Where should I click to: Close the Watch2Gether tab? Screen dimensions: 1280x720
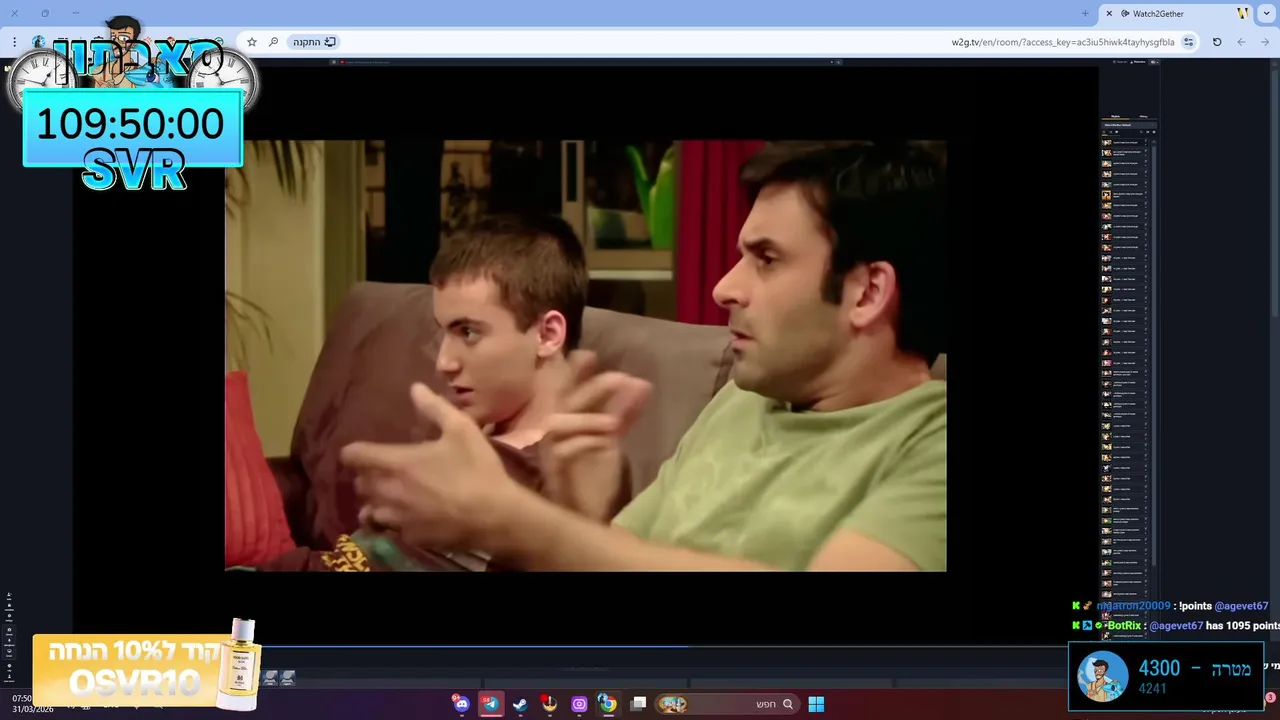pos(1109,13)
